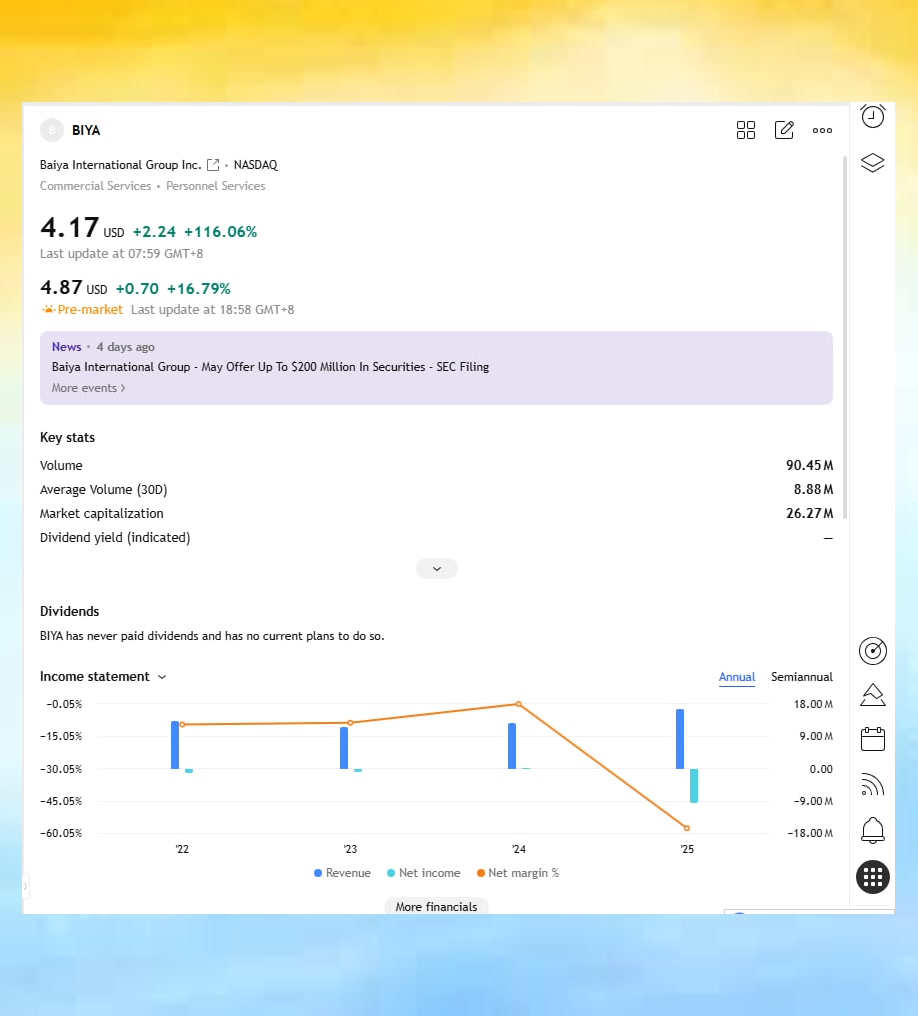Open the Calendar icon in right sidebar
The height and width of the screenshot is (1016, 918).
[873, 739]
